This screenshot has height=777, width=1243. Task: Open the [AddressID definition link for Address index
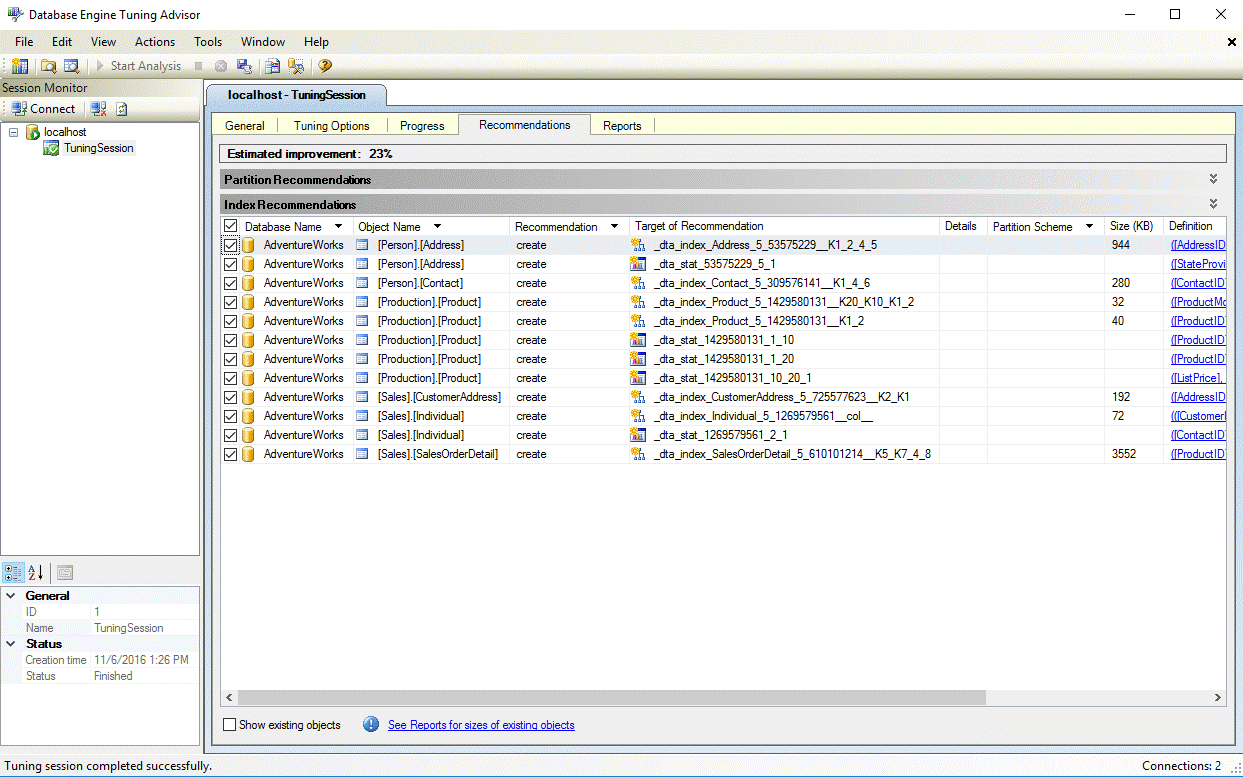click(1197, 244)
